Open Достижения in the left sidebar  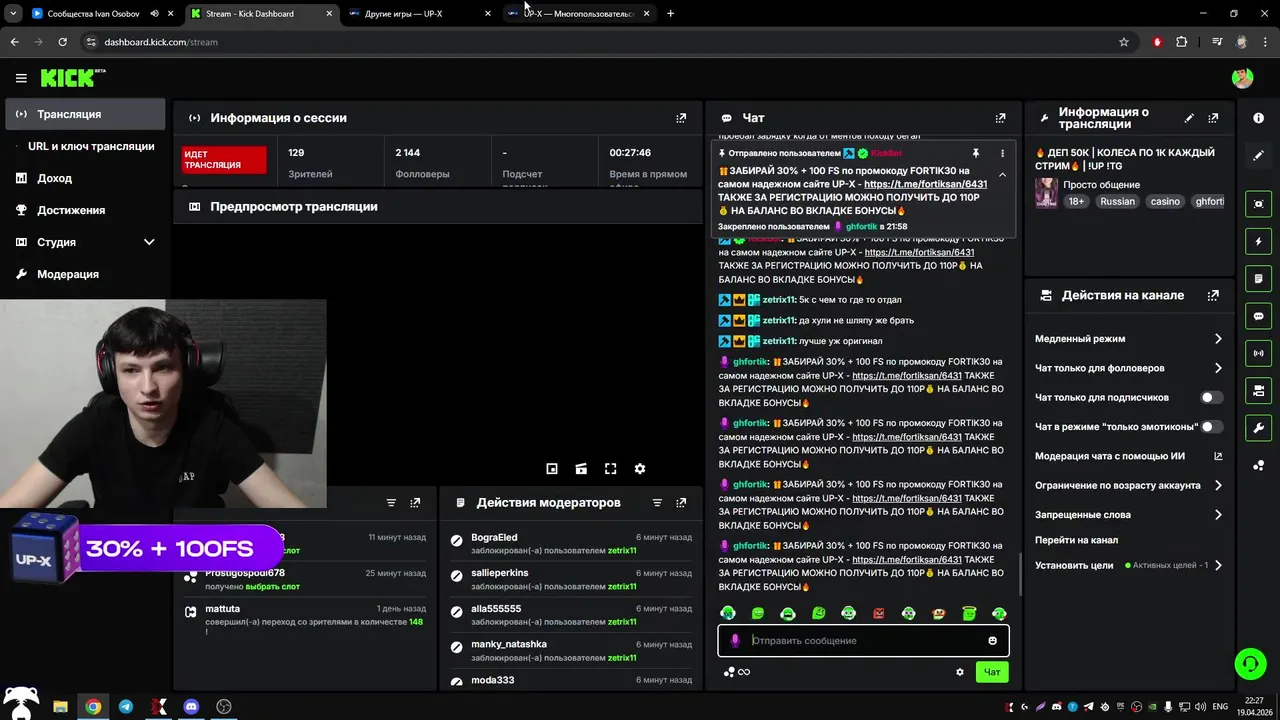pos(84,210)
